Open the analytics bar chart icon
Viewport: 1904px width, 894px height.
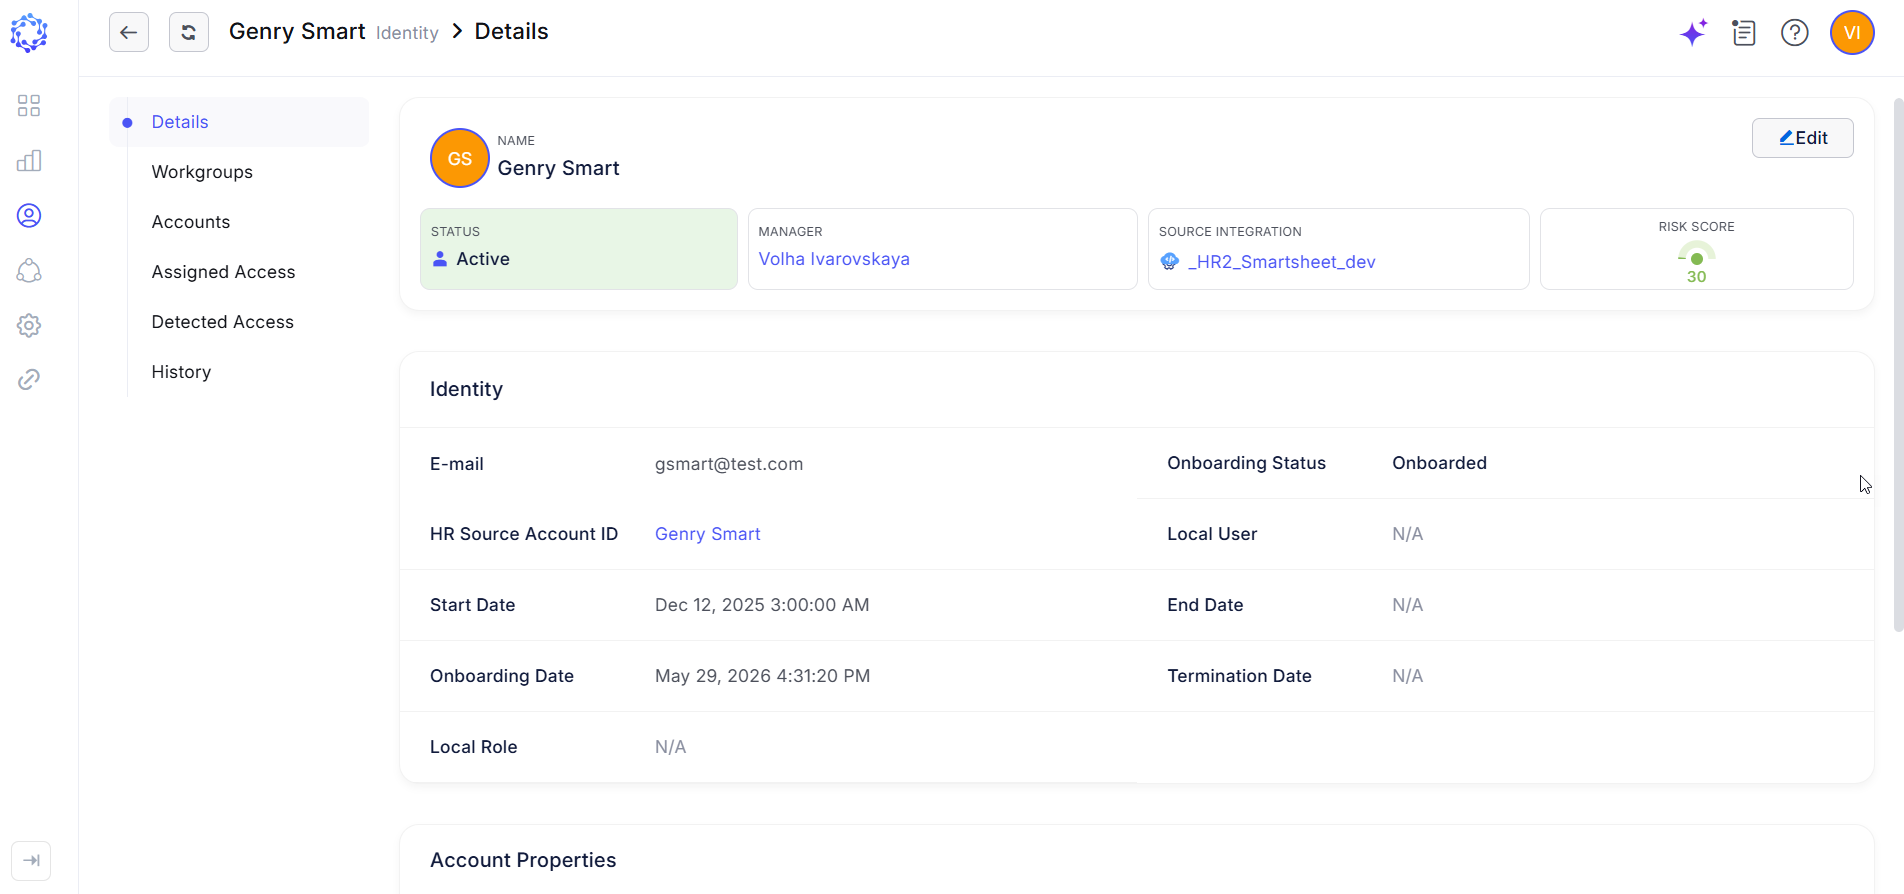click(29, 161)
